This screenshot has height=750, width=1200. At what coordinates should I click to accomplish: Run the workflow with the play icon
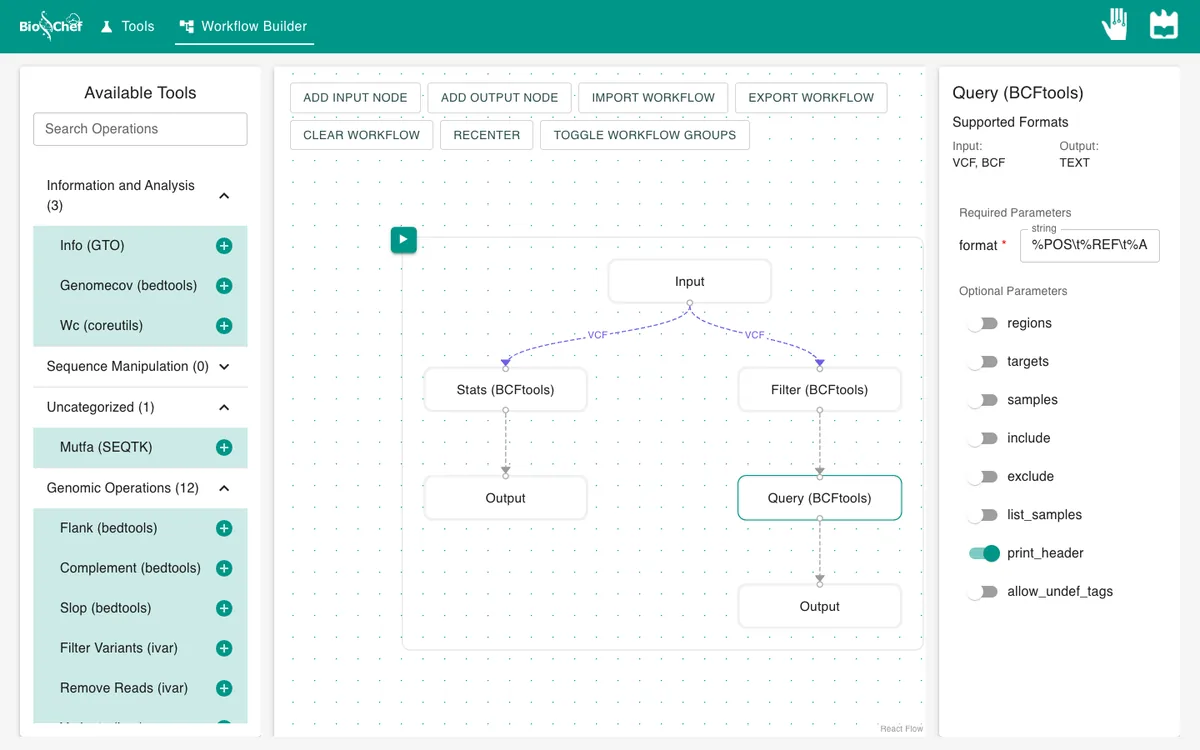pos(404,240)
